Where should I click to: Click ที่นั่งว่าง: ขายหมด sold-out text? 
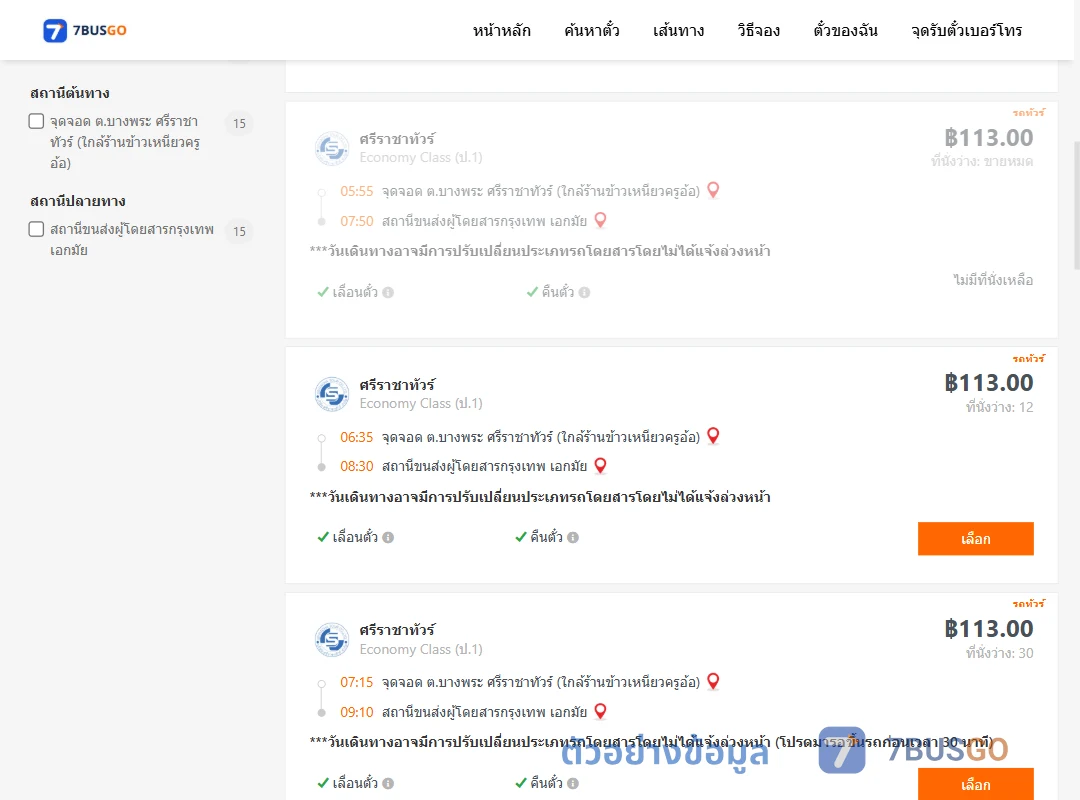pyautogui.click(x=982, y=161)
